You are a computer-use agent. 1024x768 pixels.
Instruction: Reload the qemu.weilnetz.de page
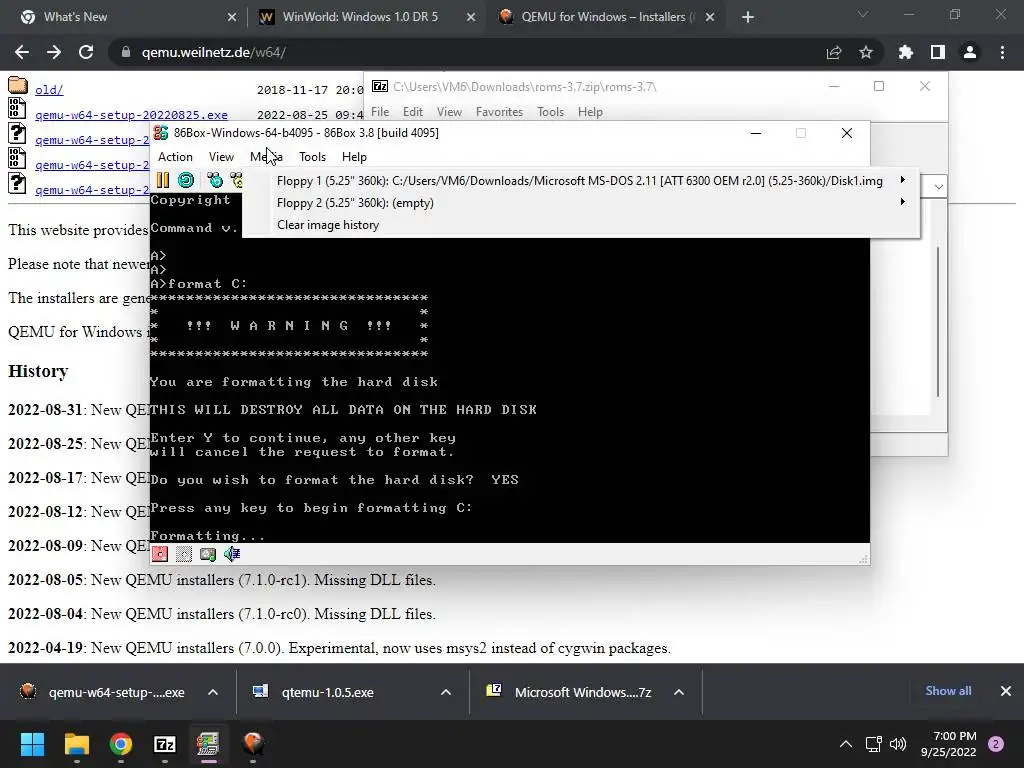point(86,52)
